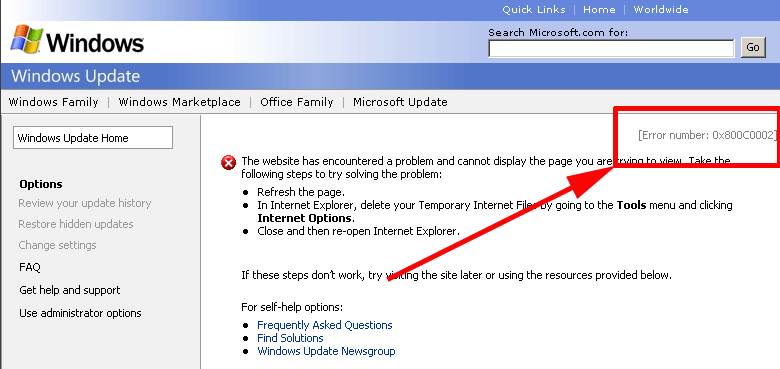Click the Options sidebar heading
The image size is (780, 369).
41,184
